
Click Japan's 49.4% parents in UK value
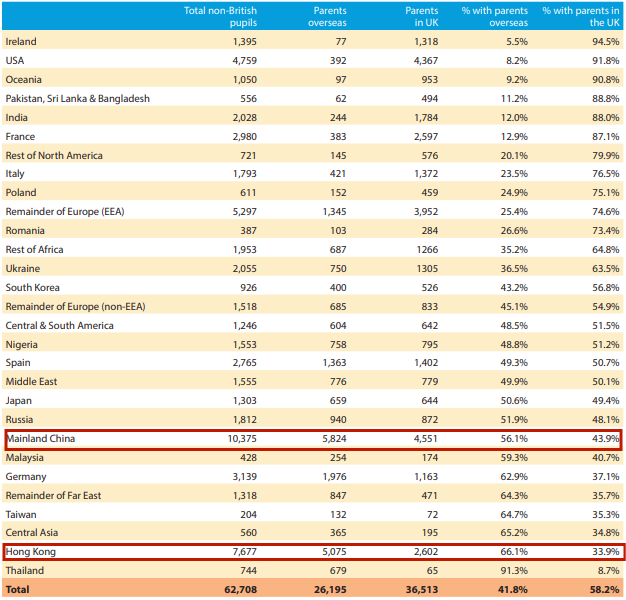(x=606, y=401)
